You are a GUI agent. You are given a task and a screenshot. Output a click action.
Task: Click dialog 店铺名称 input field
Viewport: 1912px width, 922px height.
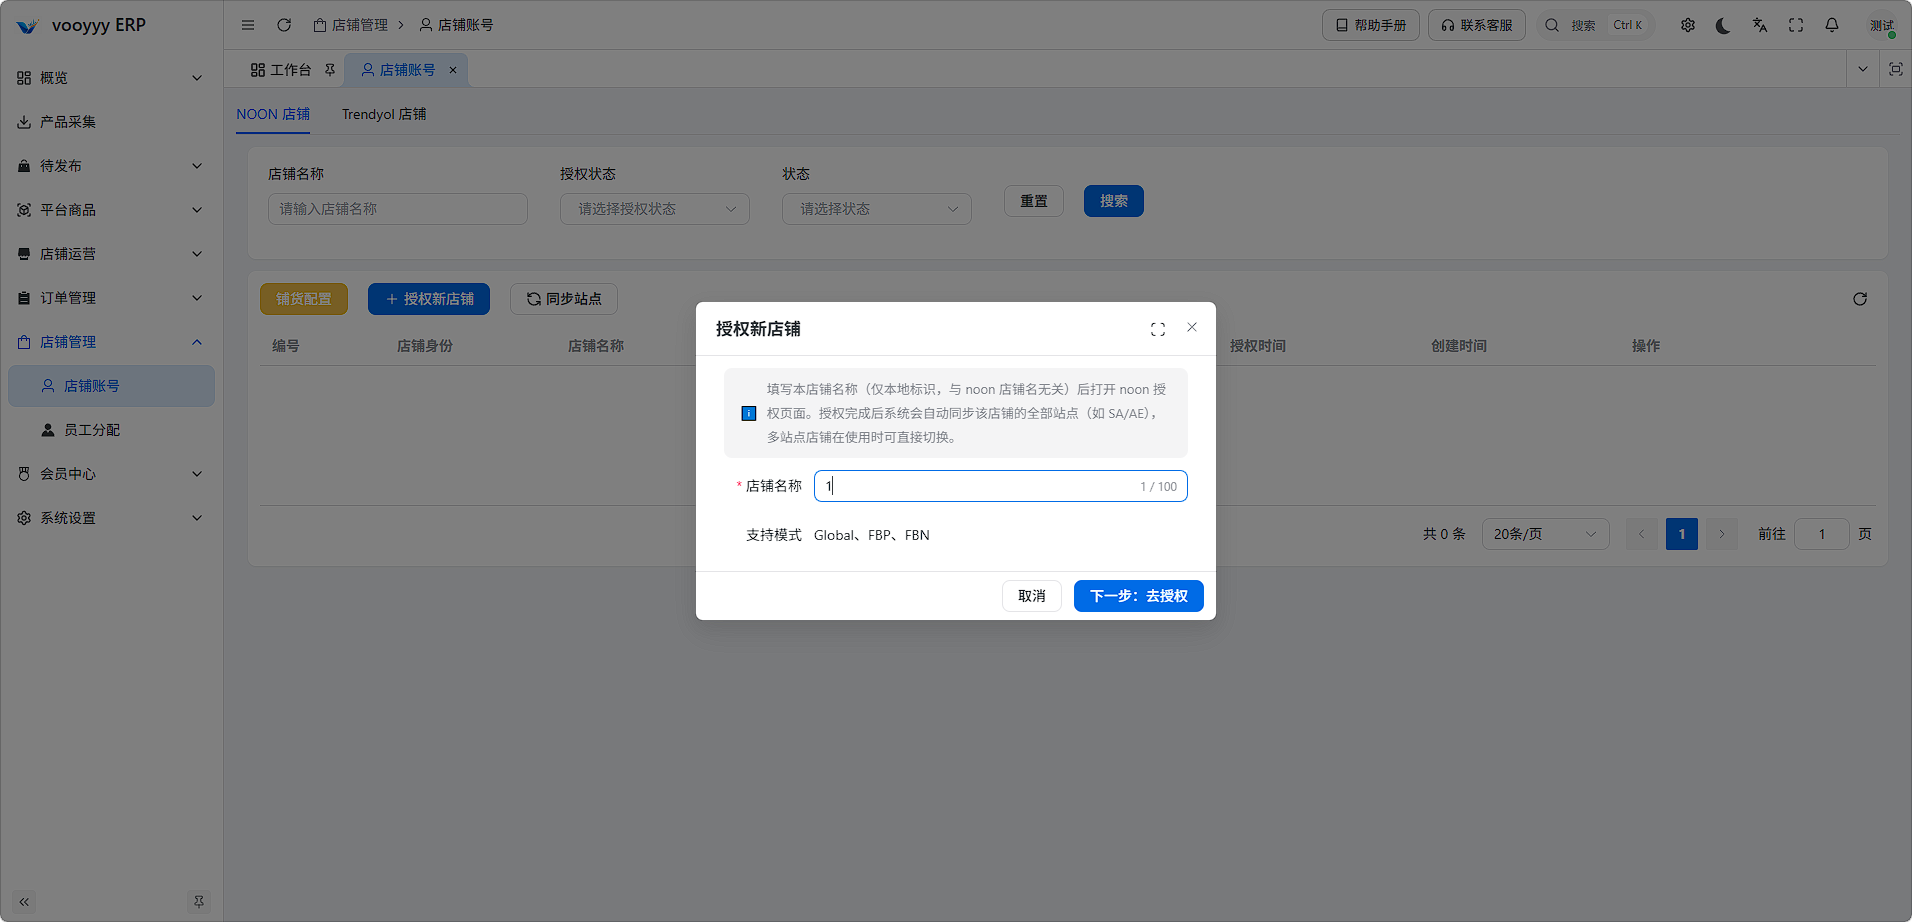coord(1001,486)
